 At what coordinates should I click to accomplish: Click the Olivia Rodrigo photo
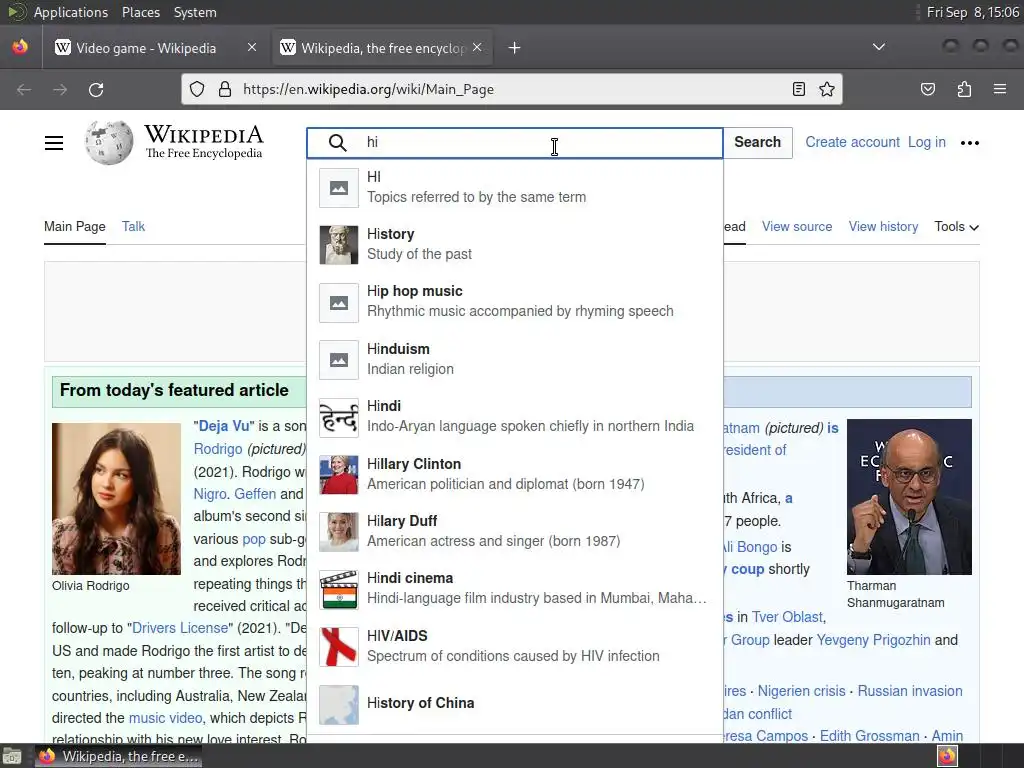[x=116, y=499]
